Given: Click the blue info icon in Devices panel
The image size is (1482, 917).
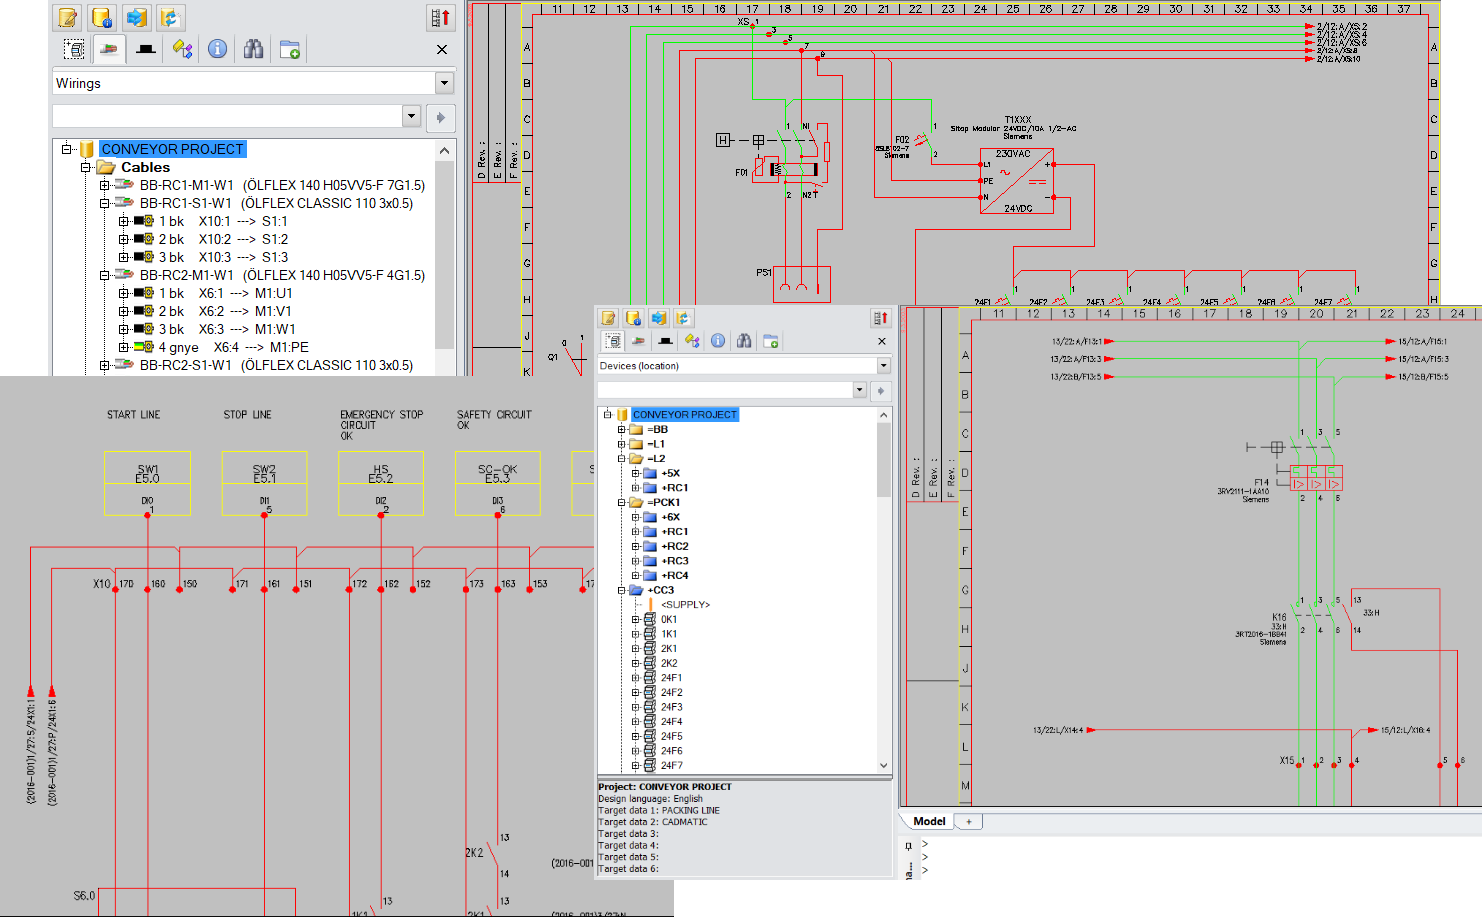Looking at the screenshot, I should point(718,341).
